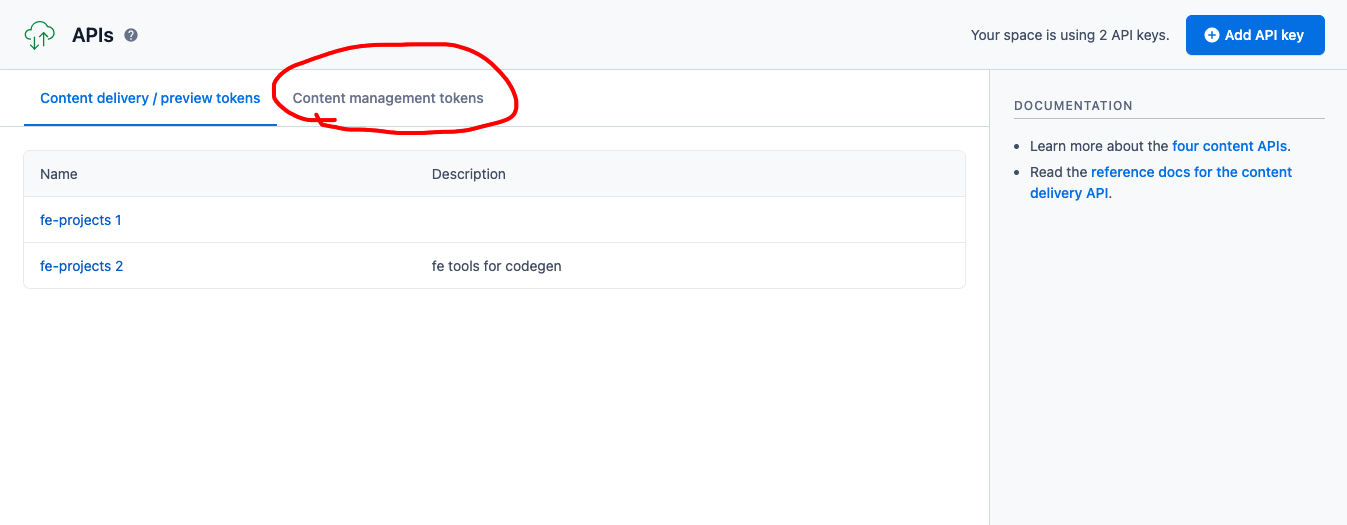Click the 'Read the' documentation text
Image resolution: width=1347 pixels, height=525 pixels.
click(1058, 172)
